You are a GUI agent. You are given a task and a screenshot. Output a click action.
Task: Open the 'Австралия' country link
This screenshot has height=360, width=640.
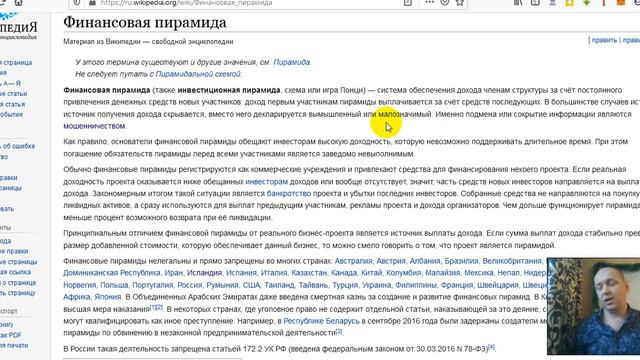pos(353,261)
